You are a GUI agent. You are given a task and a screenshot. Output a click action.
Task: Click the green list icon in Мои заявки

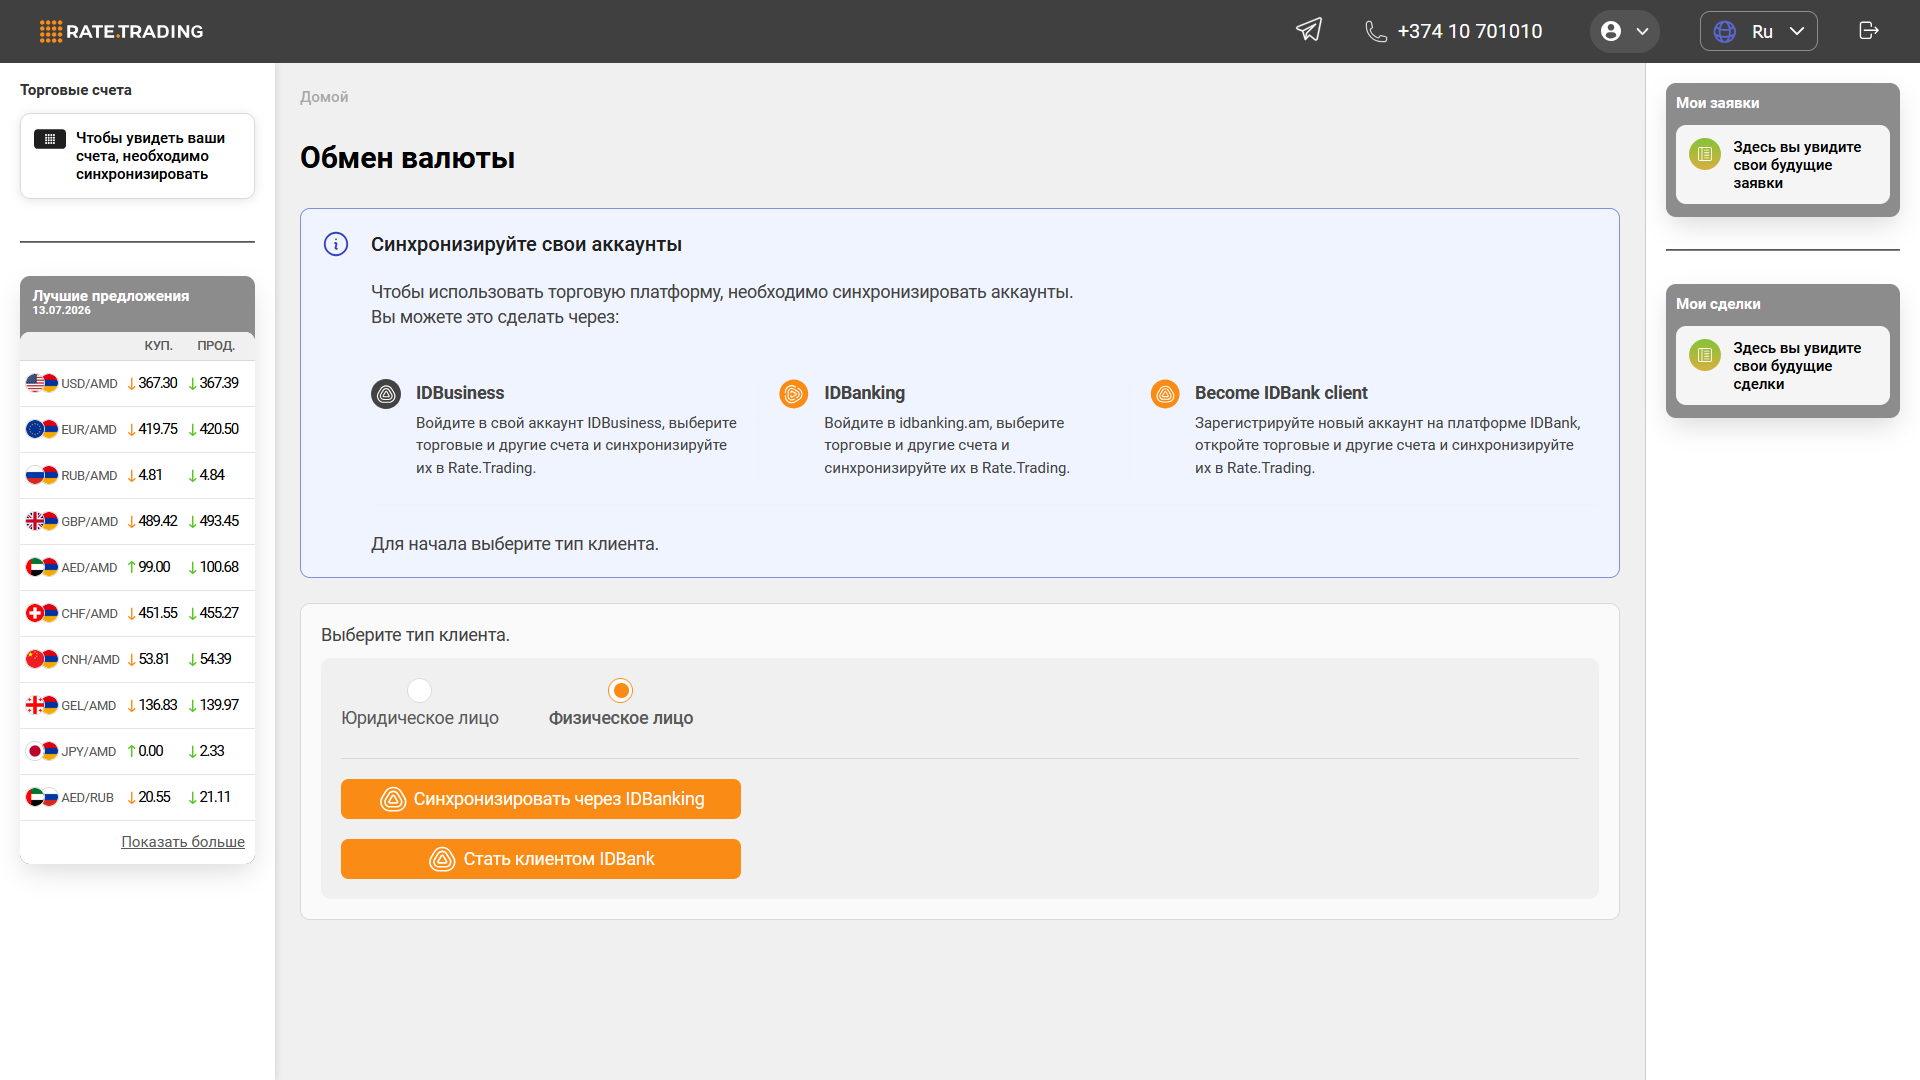click(1705, 154)
